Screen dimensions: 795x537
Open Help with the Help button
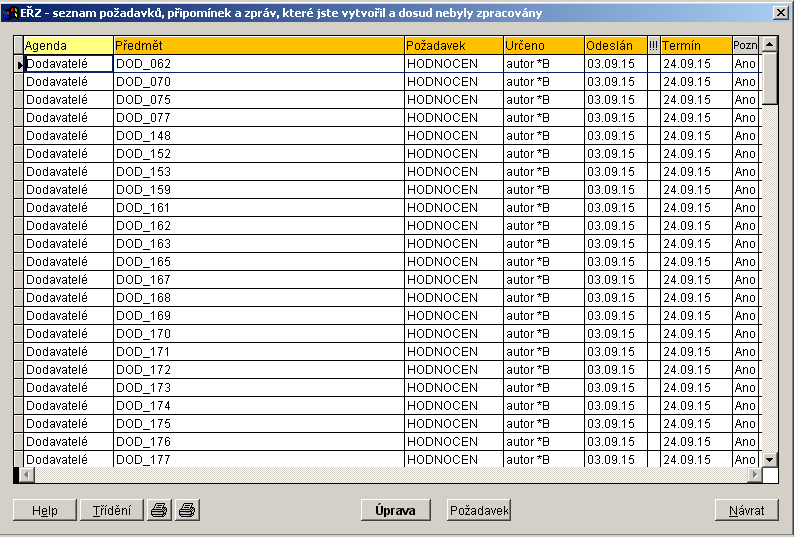[x=44, y=510]
